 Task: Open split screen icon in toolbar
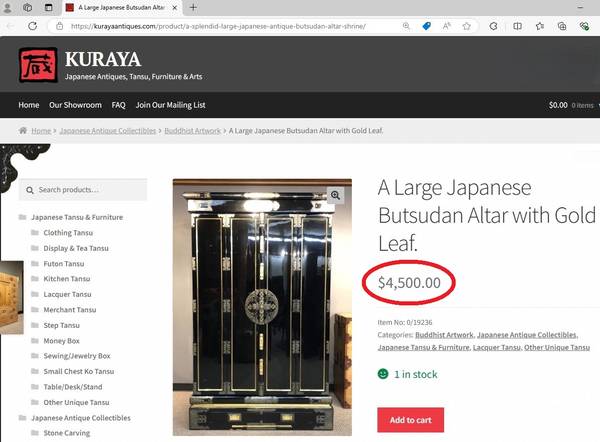coord(517,26)
